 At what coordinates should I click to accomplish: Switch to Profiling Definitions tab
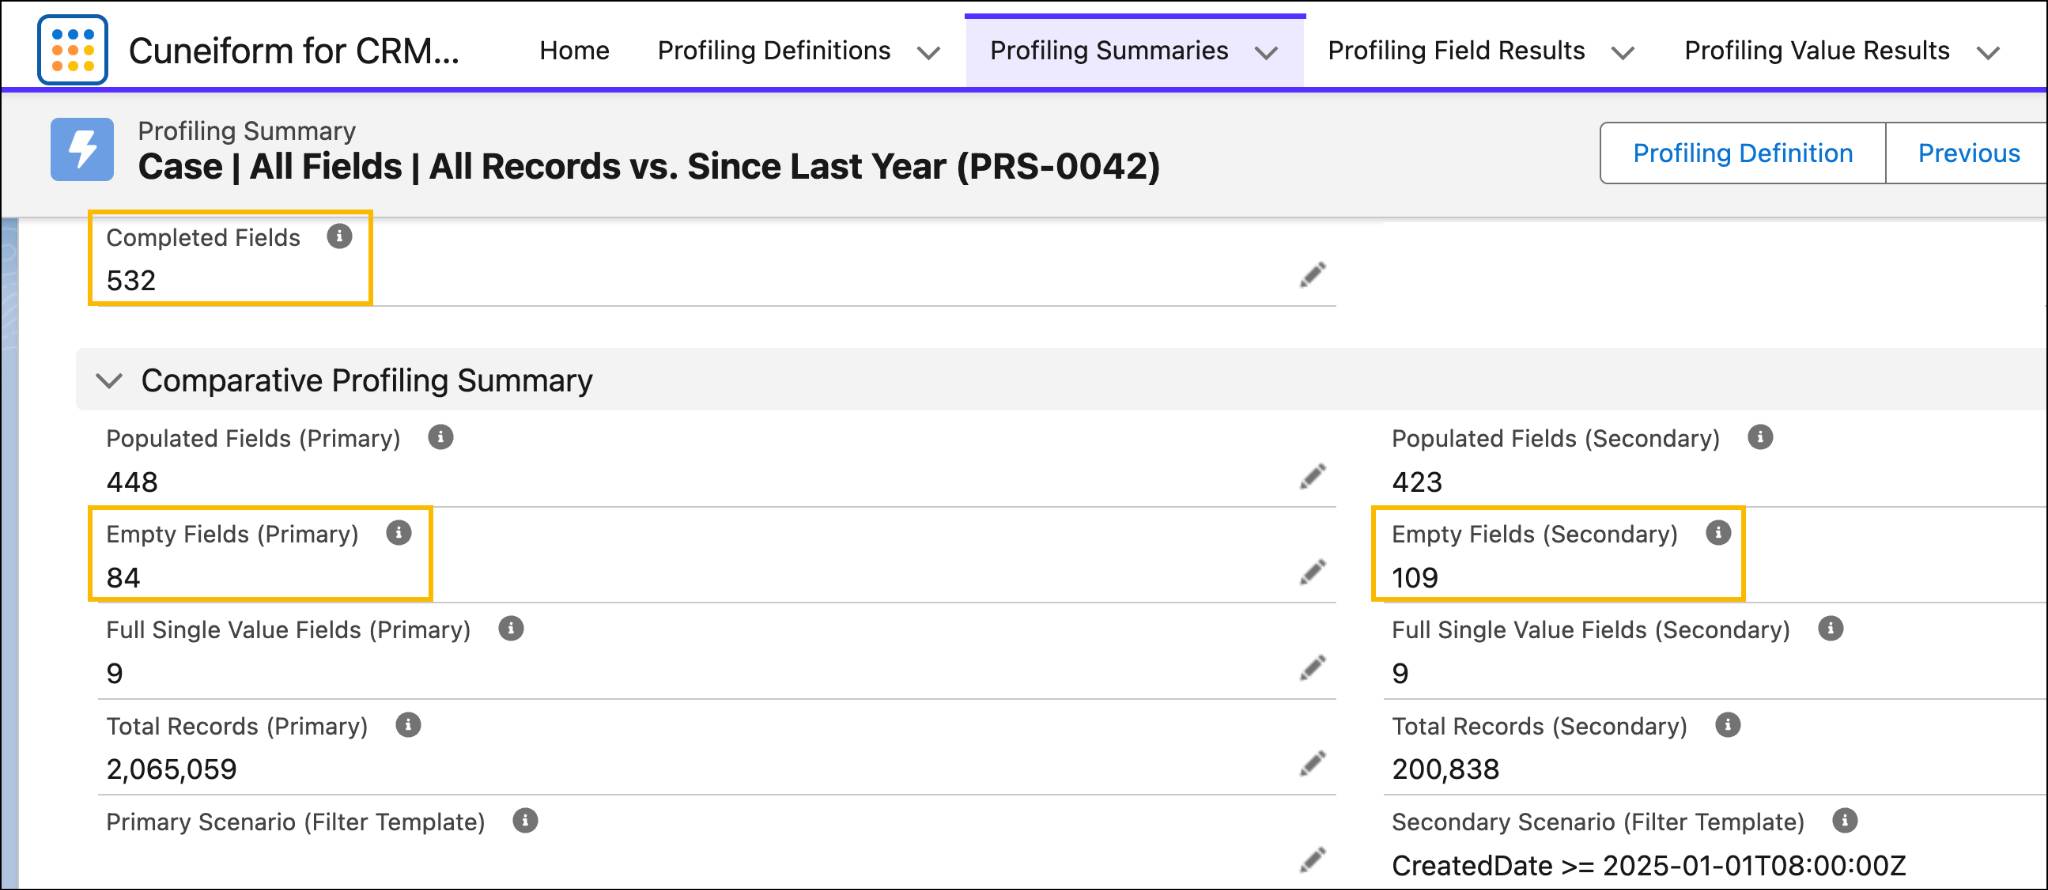click(774, 50)
